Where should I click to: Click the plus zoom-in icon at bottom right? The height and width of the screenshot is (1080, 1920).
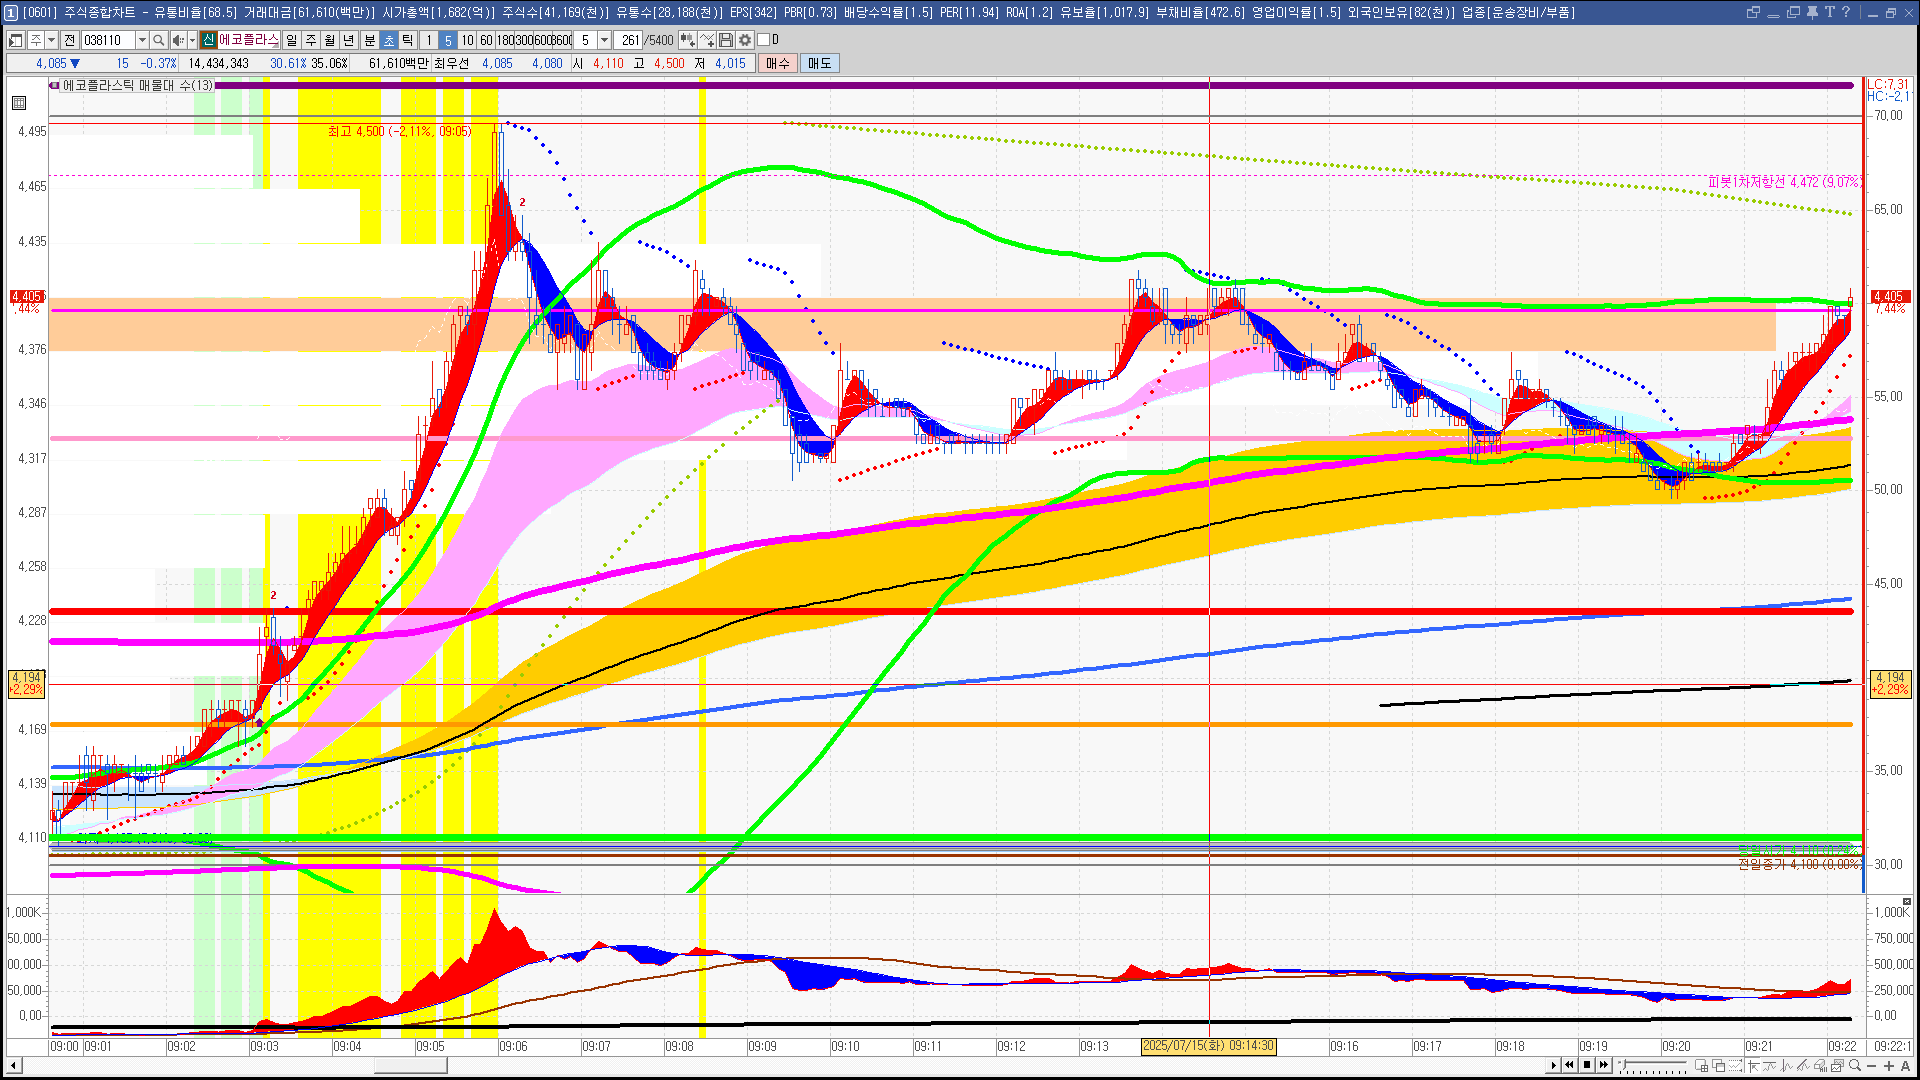(x=1889, y=1065)
